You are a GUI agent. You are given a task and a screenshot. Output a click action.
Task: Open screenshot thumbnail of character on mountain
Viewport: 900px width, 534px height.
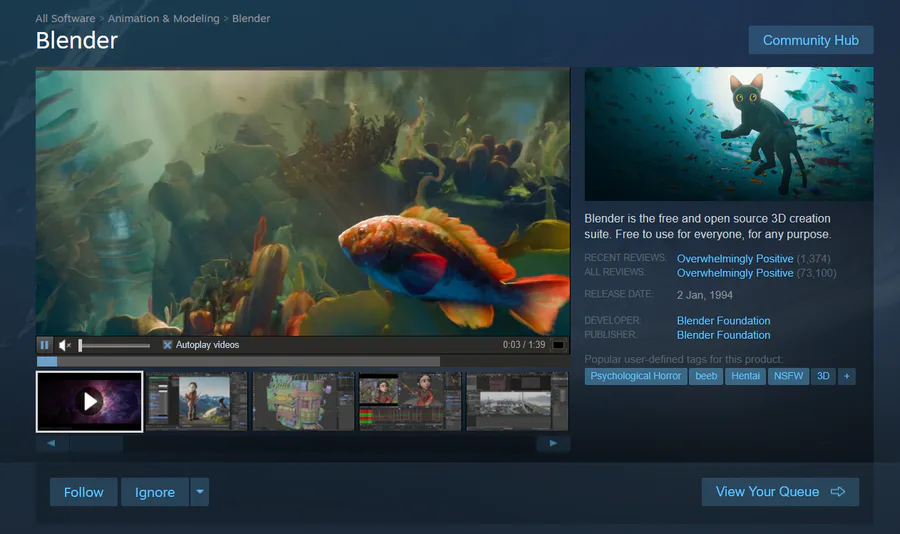[x=196, y=401]
